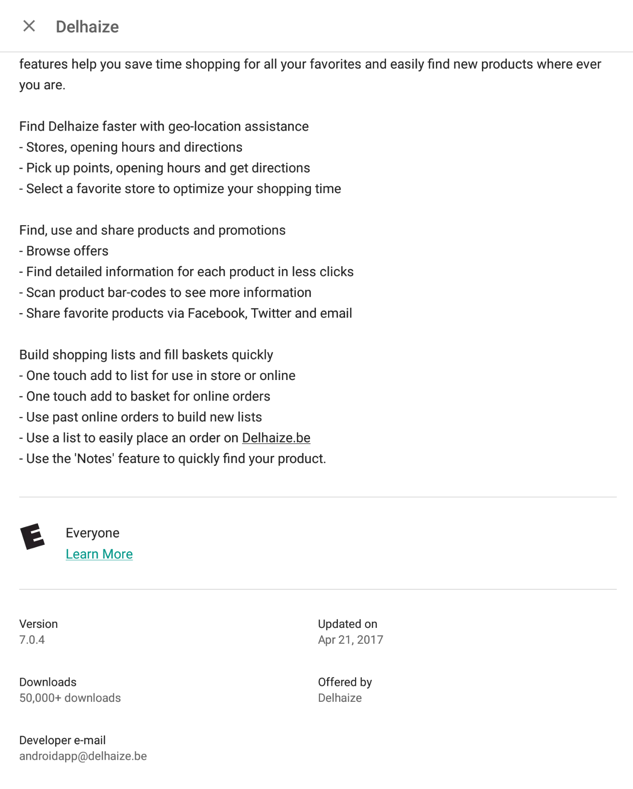Image resolution: width=633 pixels, height=789 pixels.
Task: Click the 'Build shopping lists' paragraph heading
Action: coord(146,355)
